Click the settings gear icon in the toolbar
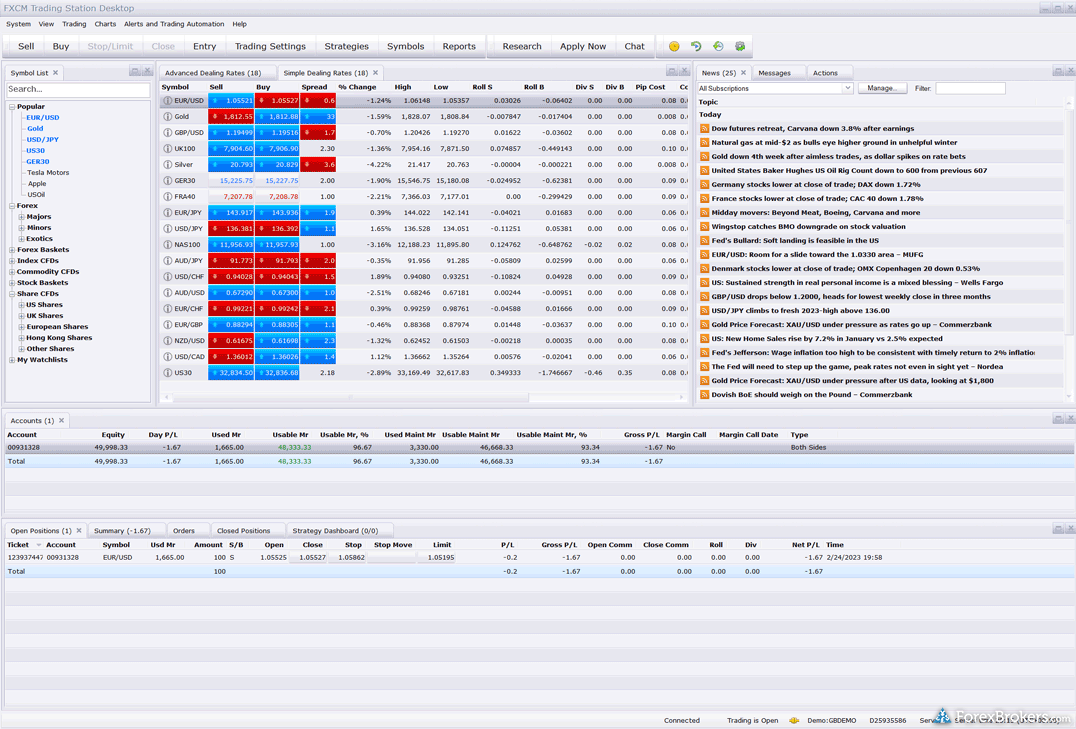 pos(740,46)
